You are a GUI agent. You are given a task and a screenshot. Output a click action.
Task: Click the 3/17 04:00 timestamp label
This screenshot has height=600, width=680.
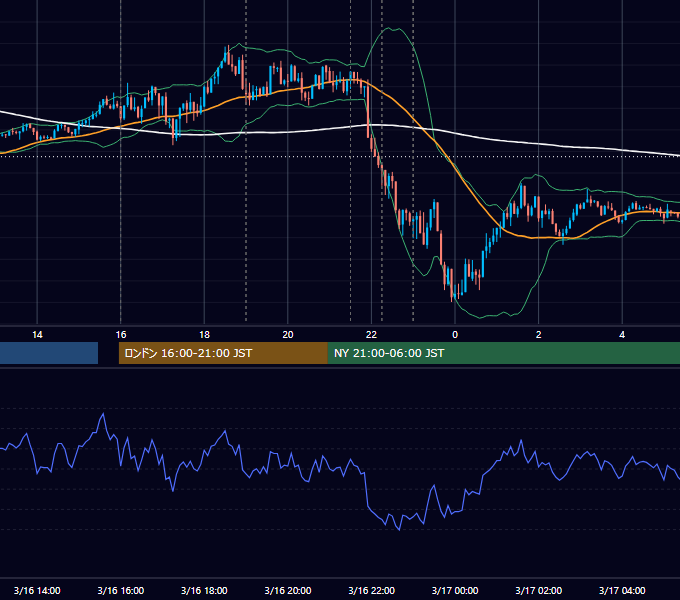[622, 590]
